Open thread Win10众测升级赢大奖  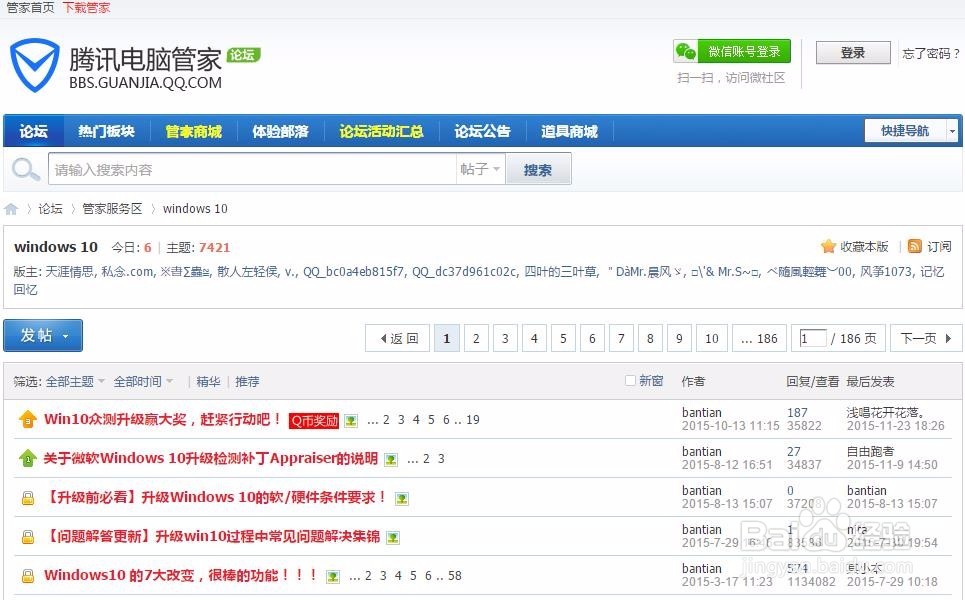[162, 420]
